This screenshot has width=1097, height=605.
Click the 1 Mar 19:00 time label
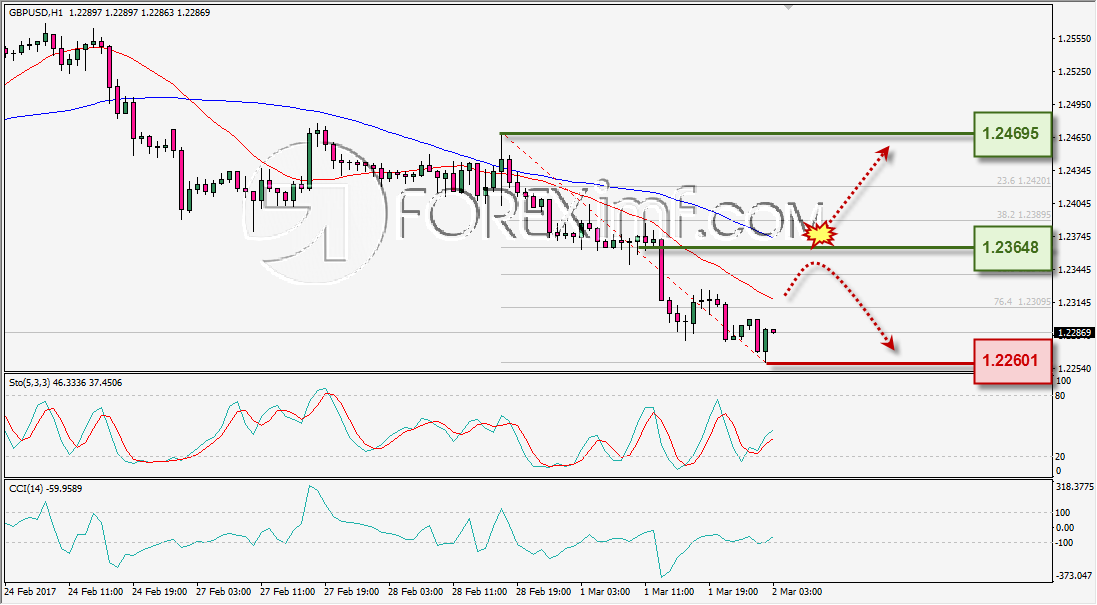(x=732, y=592)
